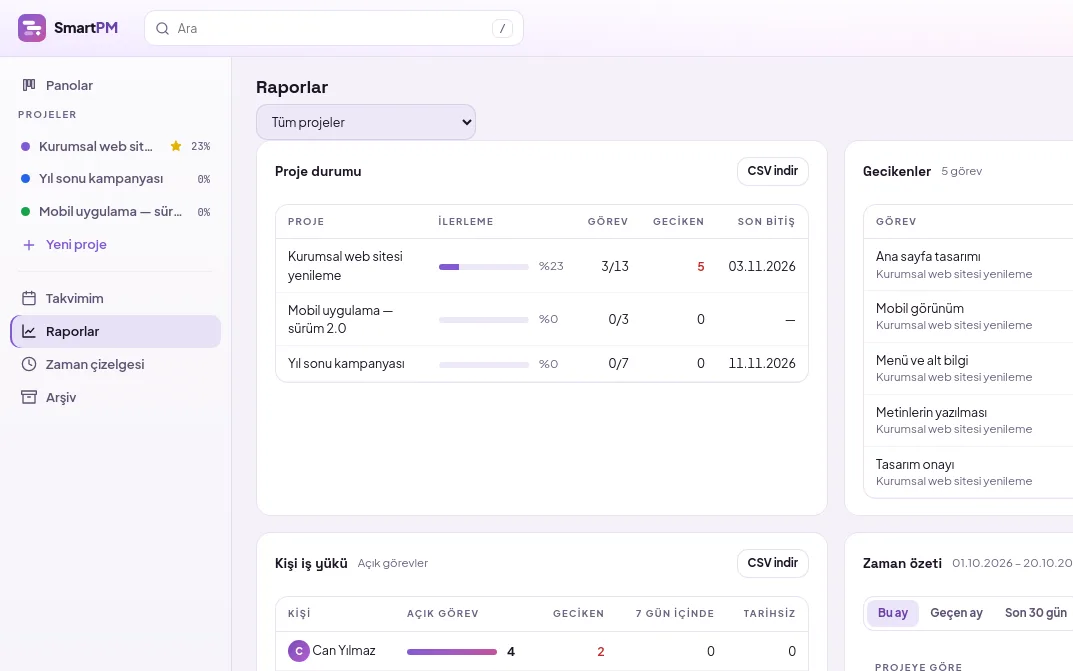The width and height of the screenshot is (1073, 671).
Task: Open the Tüm projeler dropdown
Action: pyautogui.click(x=366, y=122)
